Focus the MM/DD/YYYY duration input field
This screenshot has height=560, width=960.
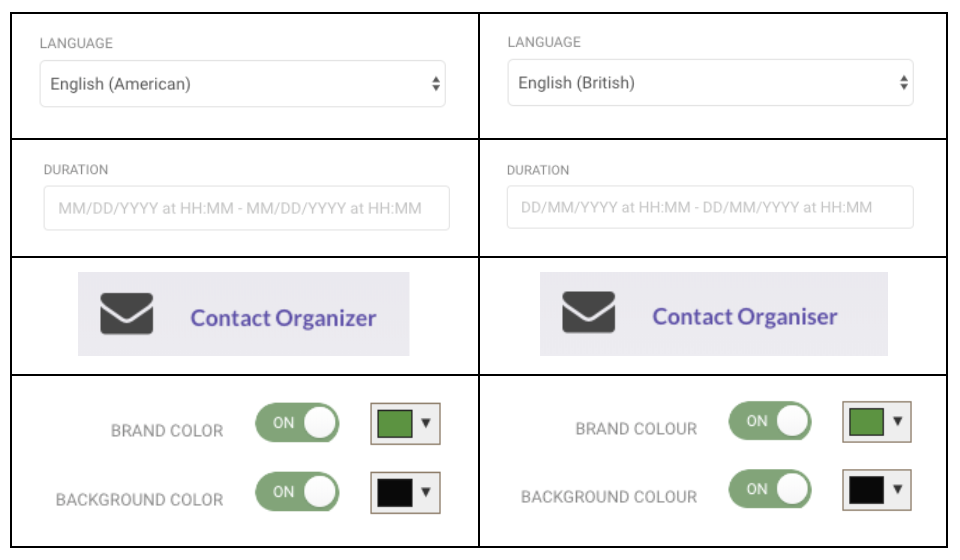coord(247,208)
